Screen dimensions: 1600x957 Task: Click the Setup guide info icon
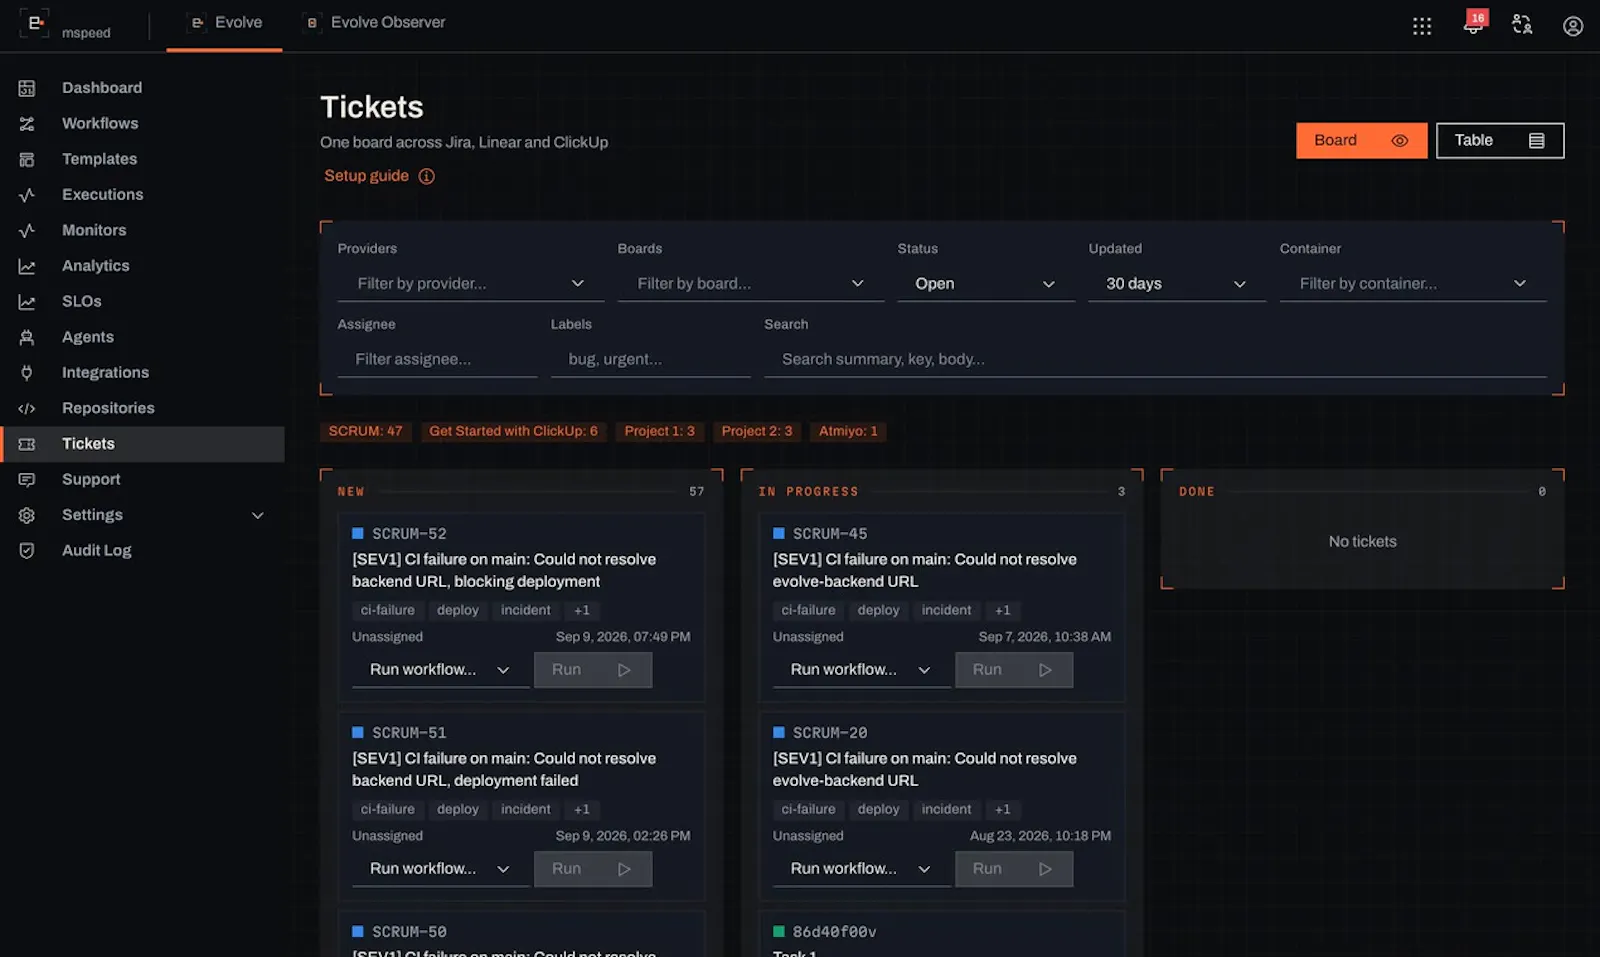click(x=427, y=176)
